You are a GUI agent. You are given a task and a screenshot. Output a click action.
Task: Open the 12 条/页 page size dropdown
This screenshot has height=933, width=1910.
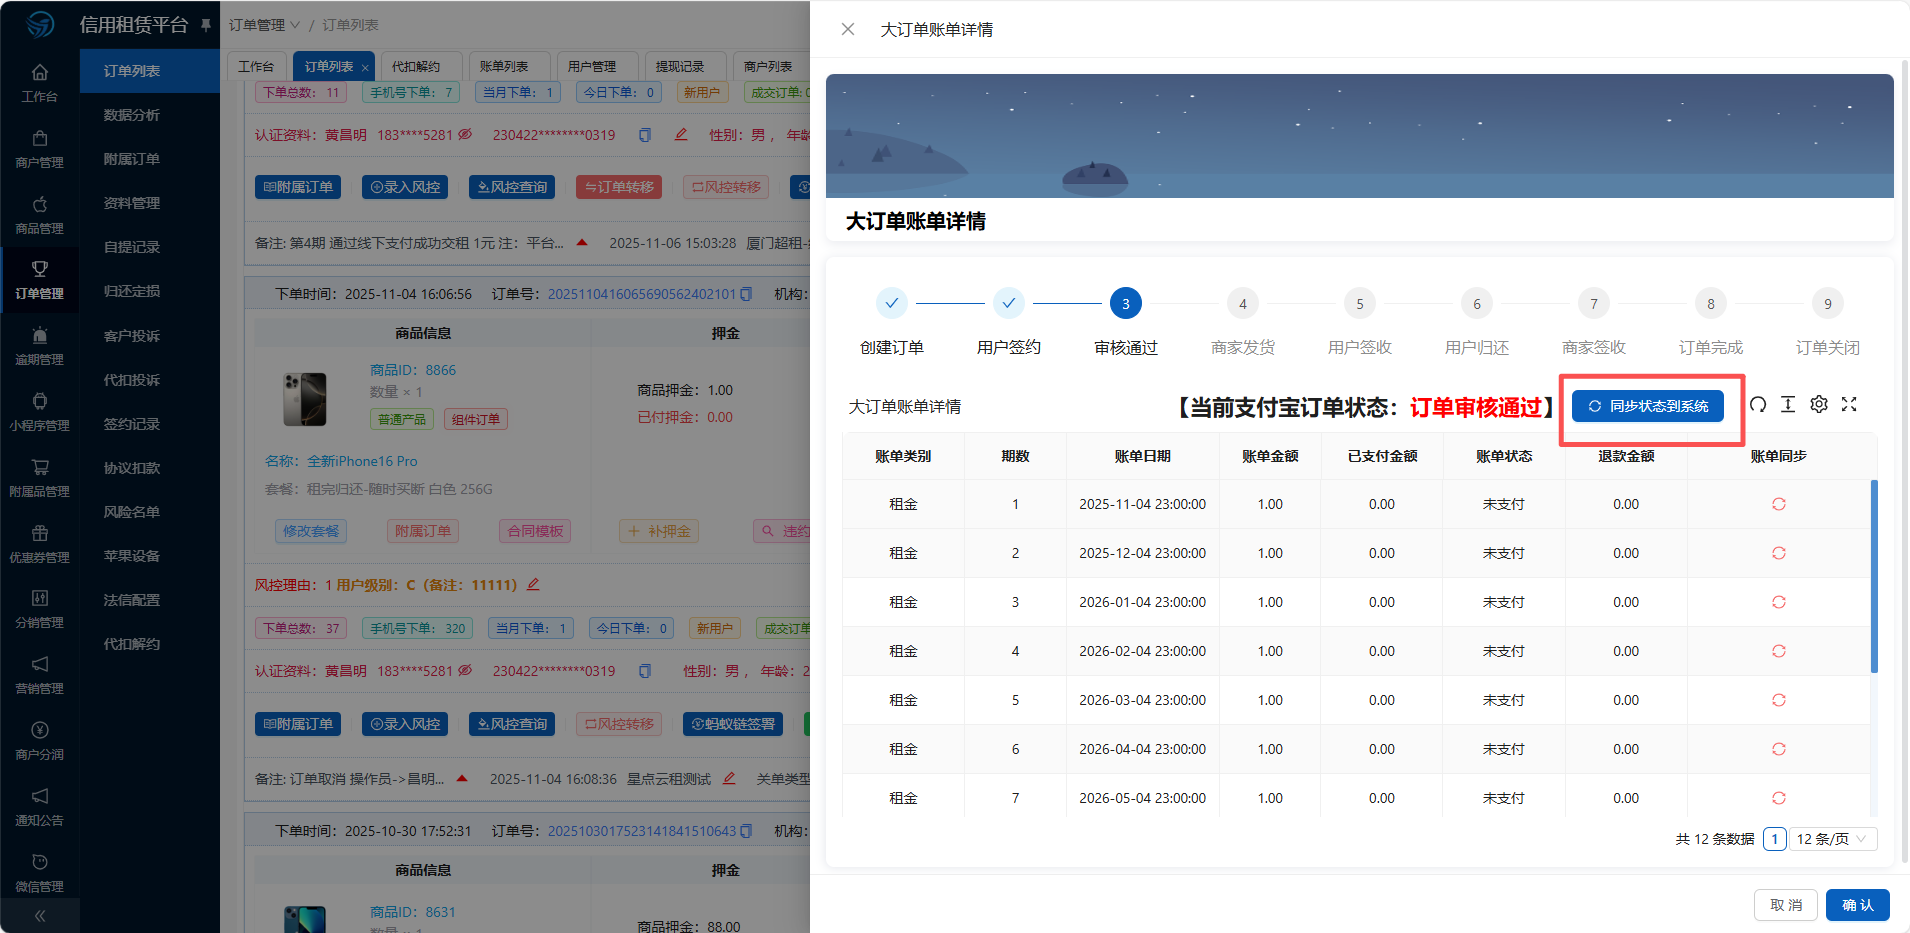click(x=1831, y=839)
